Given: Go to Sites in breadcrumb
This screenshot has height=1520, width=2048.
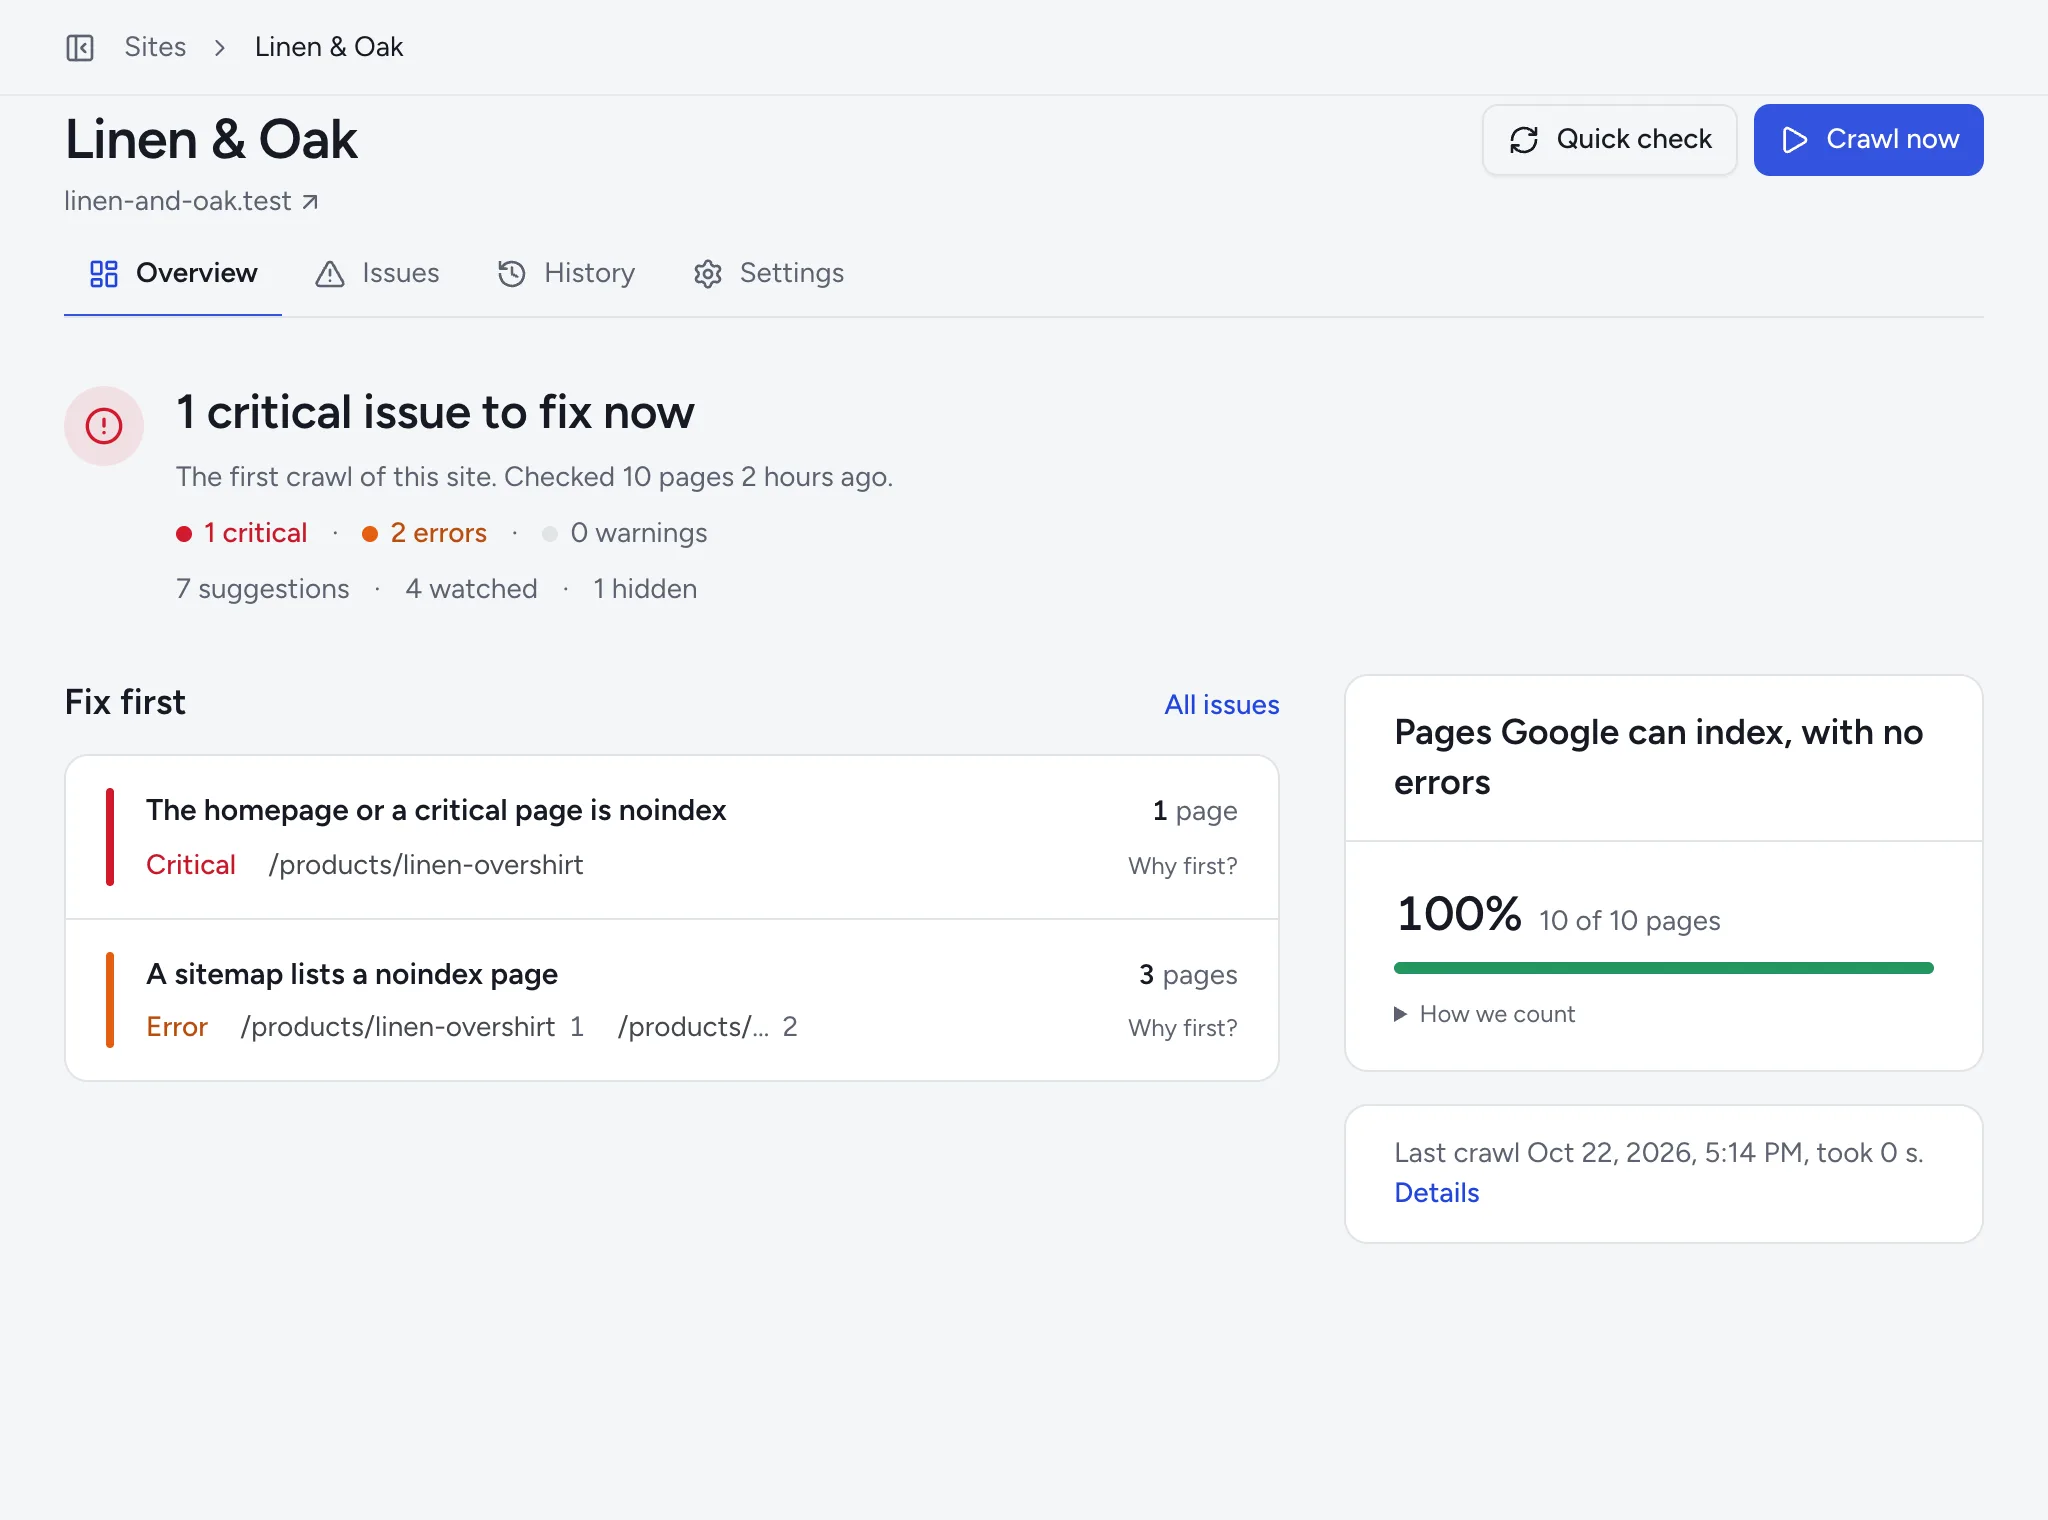Looking at the screenshot, I should click(155, 47).
